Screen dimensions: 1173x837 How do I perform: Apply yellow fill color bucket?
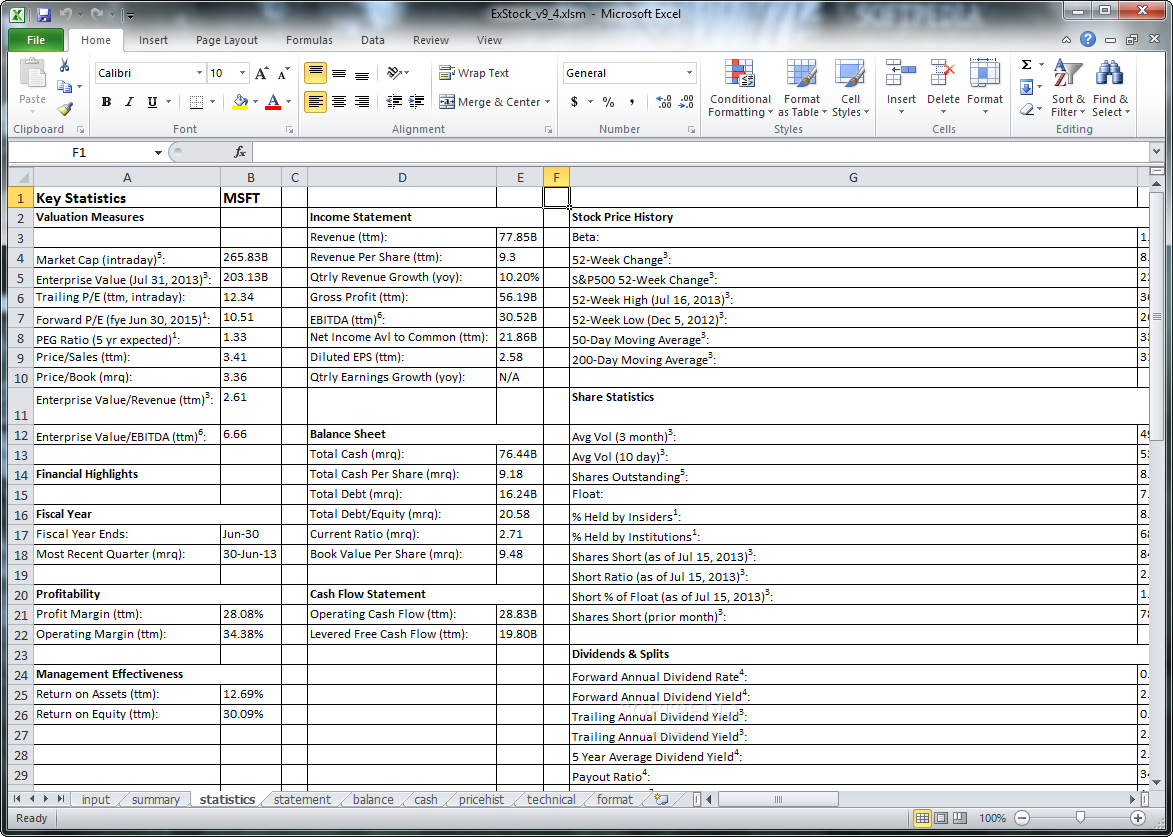click(x=240, y=102)
